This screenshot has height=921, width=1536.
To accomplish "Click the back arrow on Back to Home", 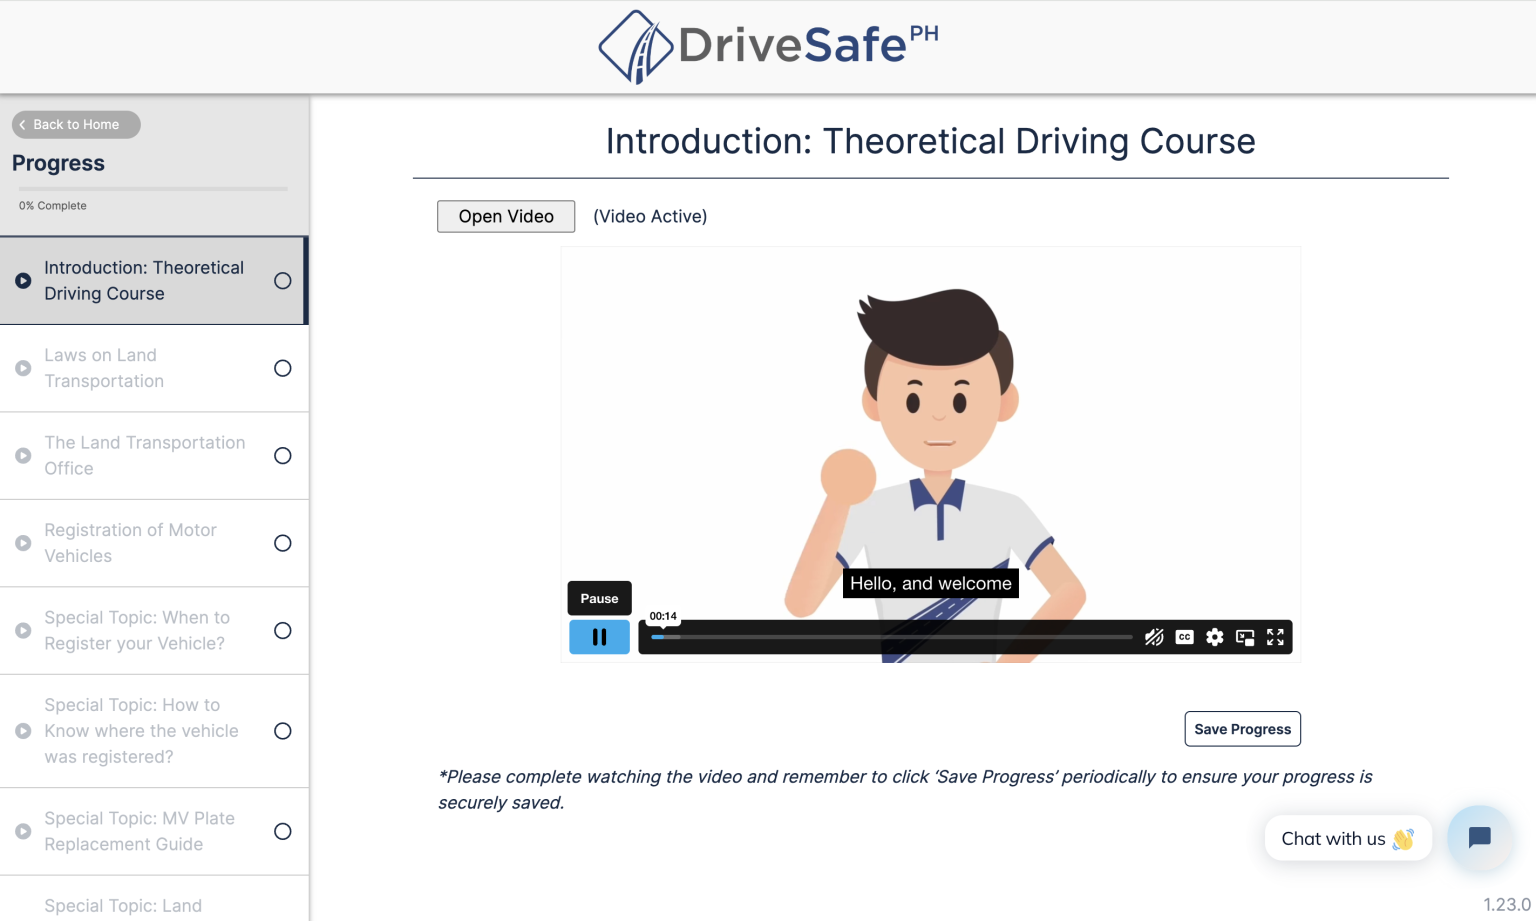I will [x=22, y=124].
